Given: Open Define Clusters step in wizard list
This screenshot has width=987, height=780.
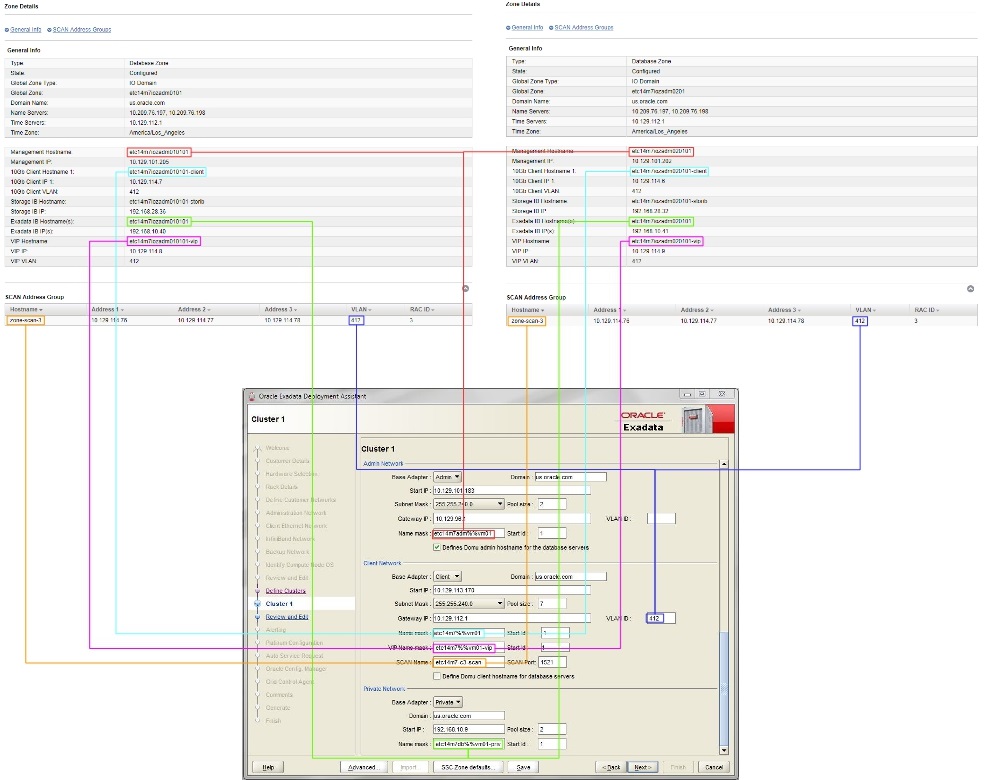Looking at the screenshot, I should (x=286, y=591).
